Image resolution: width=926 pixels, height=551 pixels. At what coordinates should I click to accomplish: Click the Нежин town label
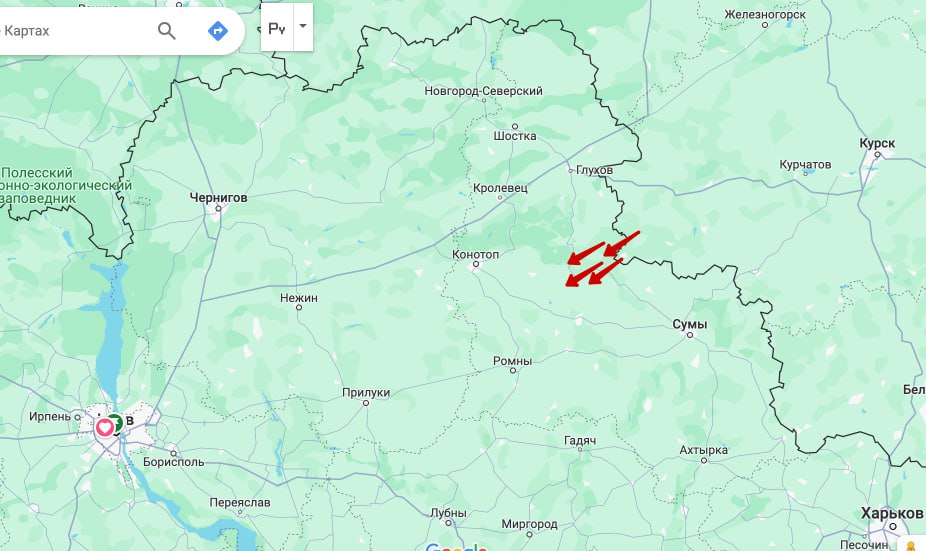tap(298, 298)
